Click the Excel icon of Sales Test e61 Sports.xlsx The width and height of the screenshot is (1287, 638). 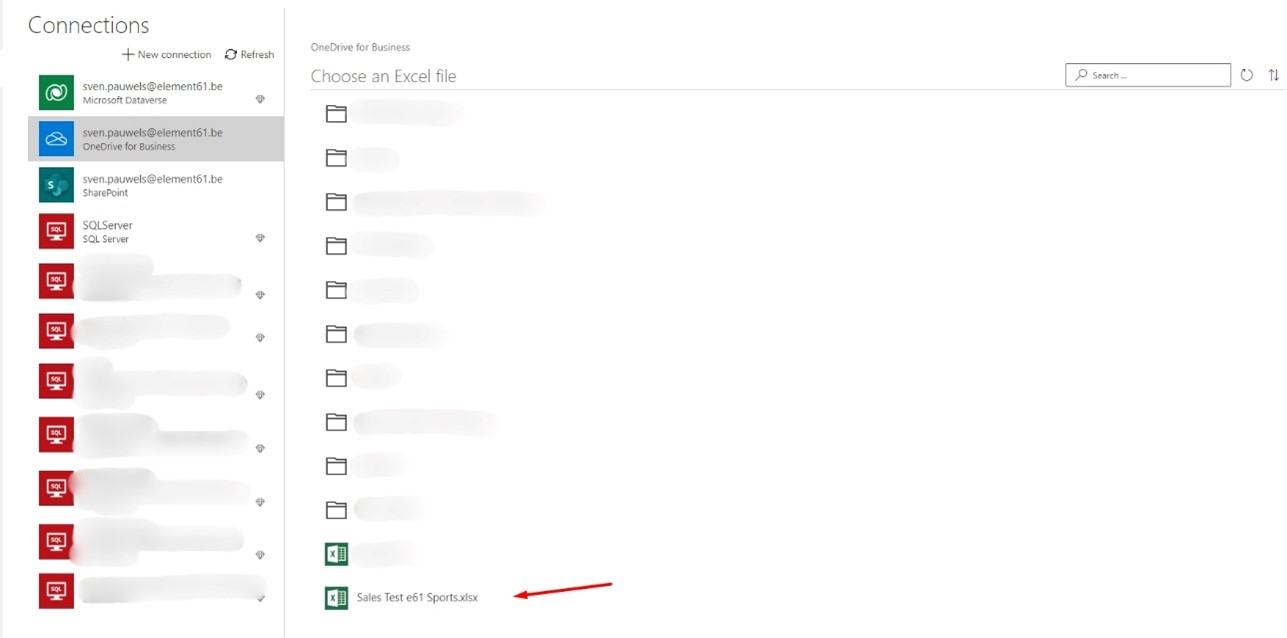click(336, 597)
